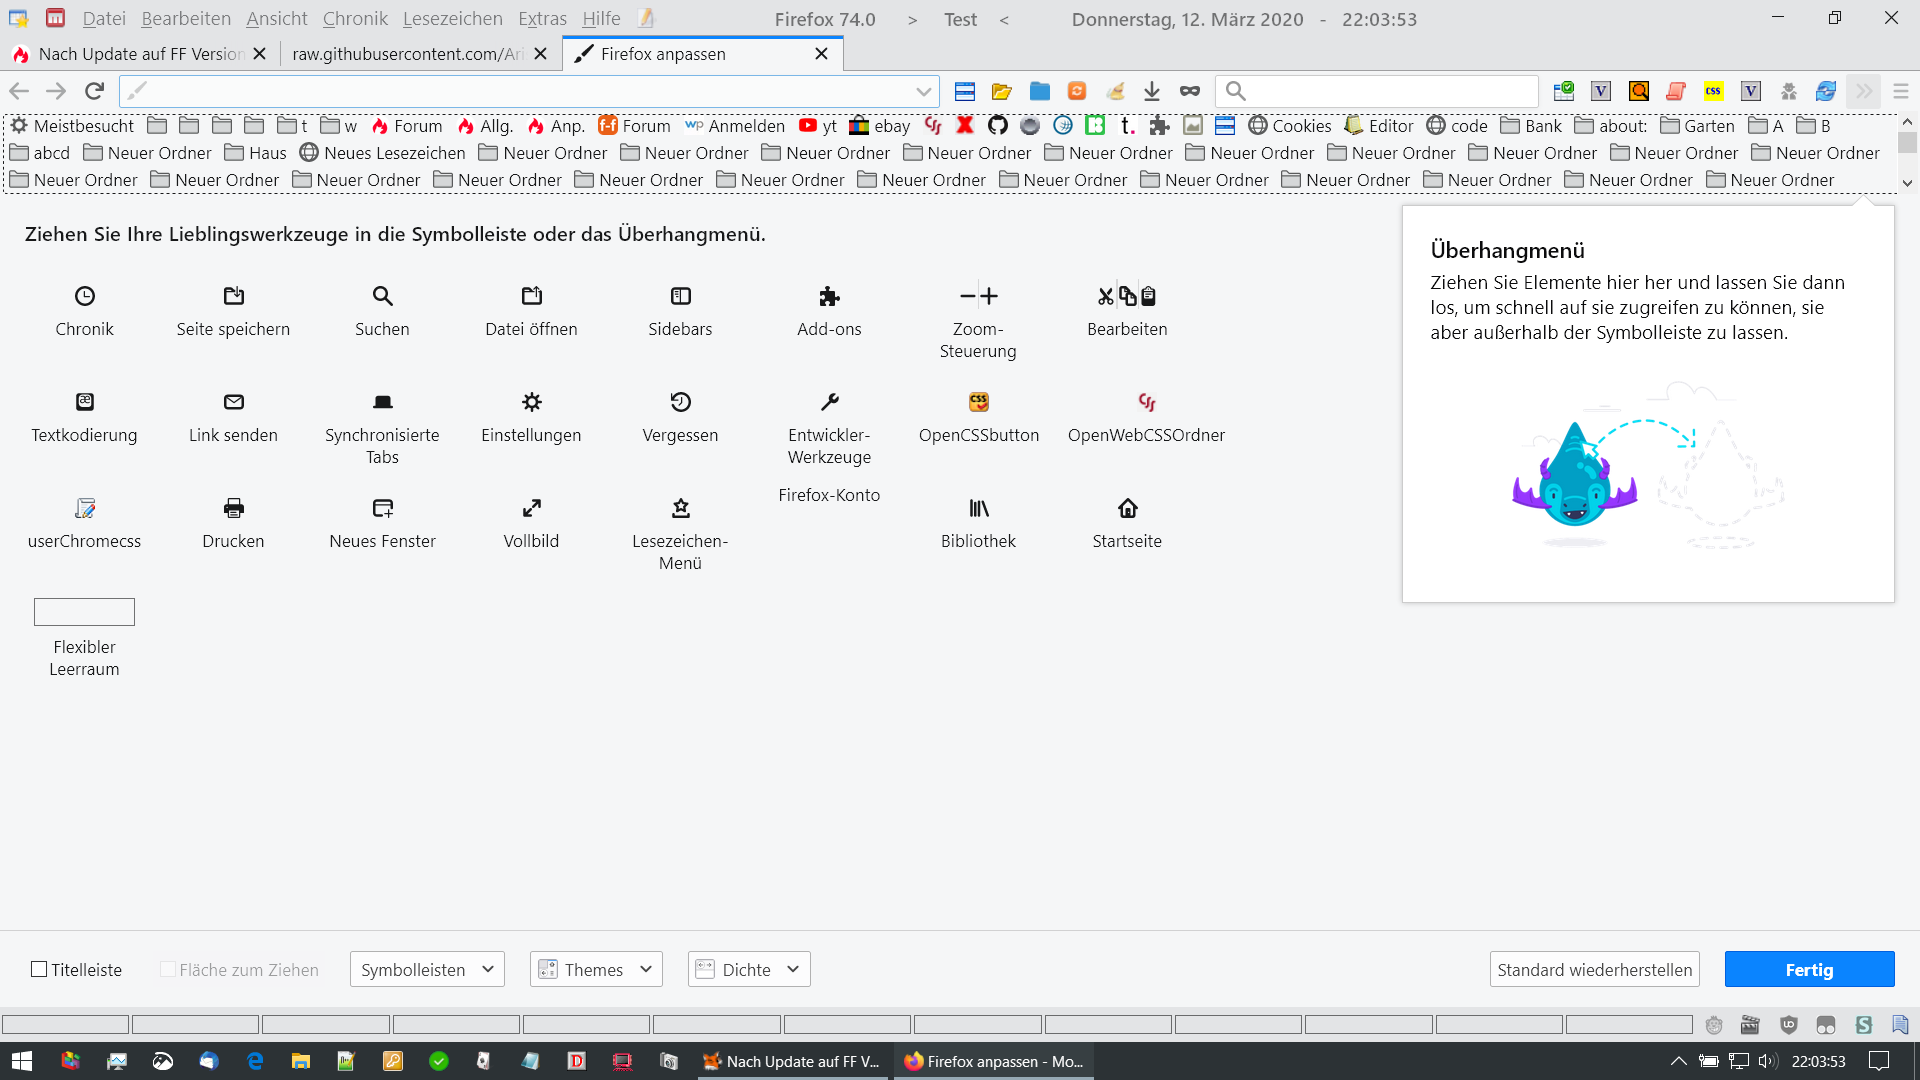This screenshot has height=1080, width=1920.
Task: Open the Themes dropdown
Action: [596, 969]
